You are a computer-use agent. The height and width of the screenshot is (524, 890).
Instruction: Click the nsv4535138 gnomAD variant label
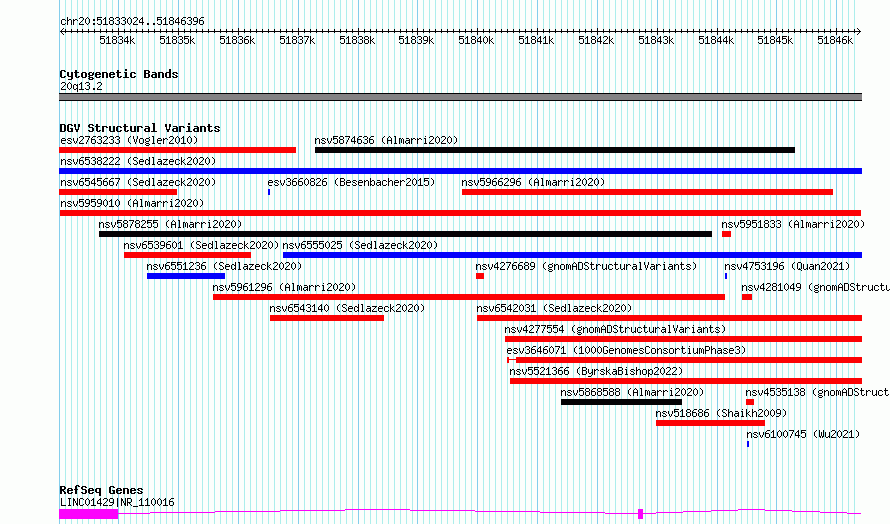click(817, 392)
